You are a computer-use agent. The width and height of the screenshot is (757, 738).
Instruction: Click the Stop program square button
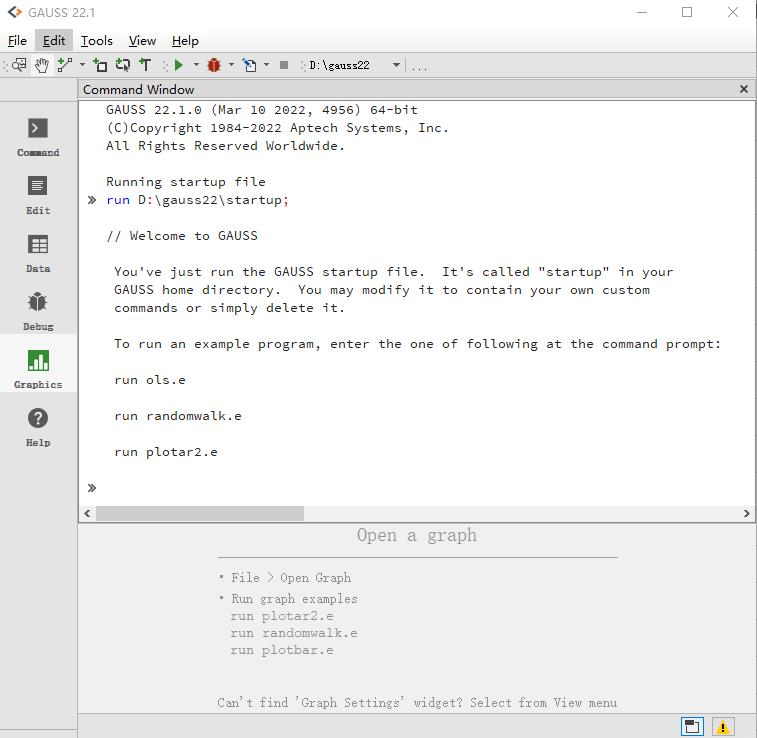284,65
